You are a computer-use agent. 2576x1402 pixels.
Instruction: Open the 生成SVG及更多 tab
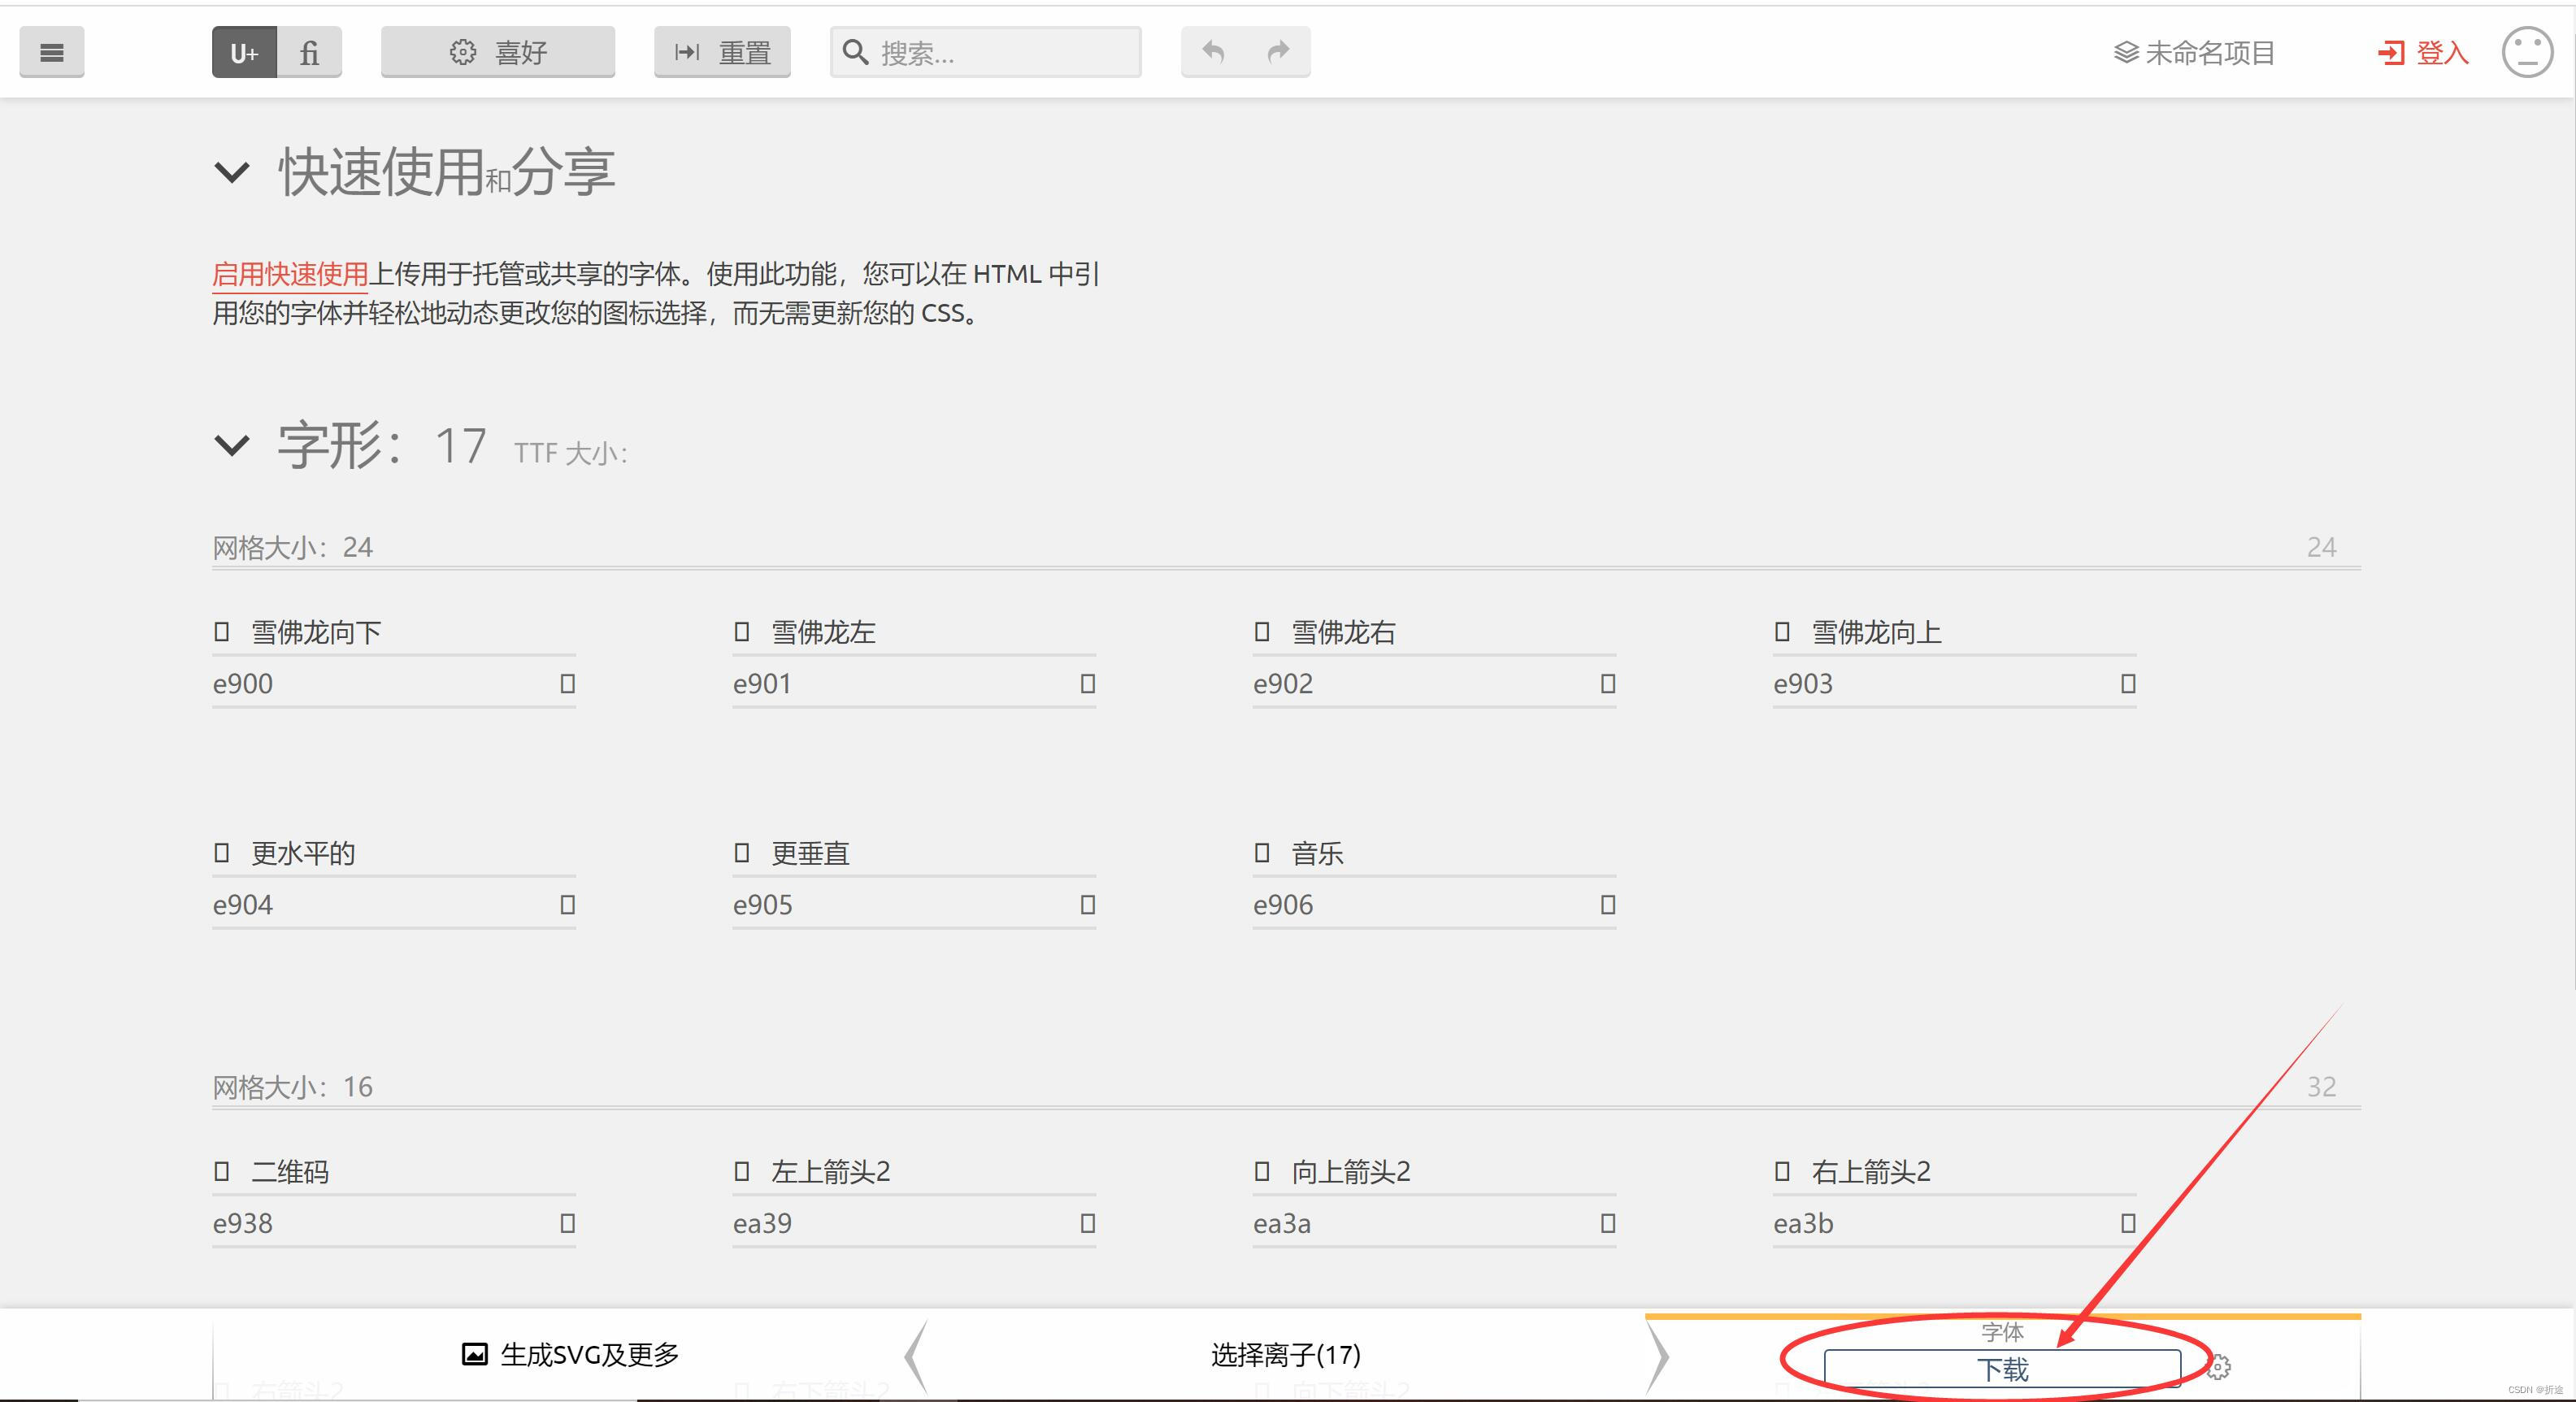click(570, 1355)
